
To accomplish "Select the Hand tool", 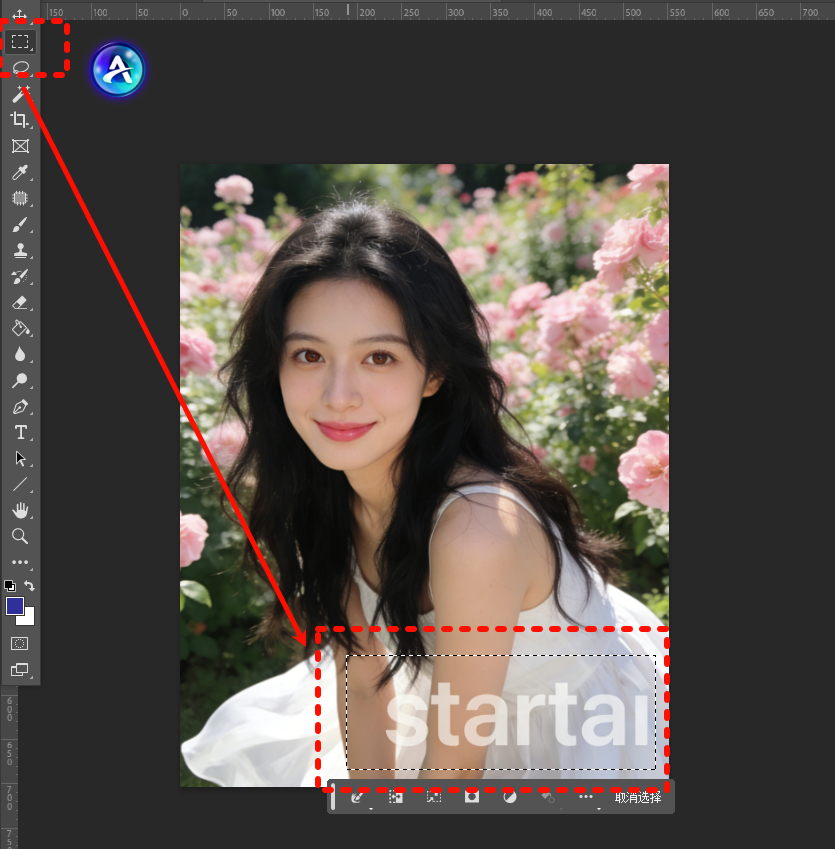I will 20,511.
